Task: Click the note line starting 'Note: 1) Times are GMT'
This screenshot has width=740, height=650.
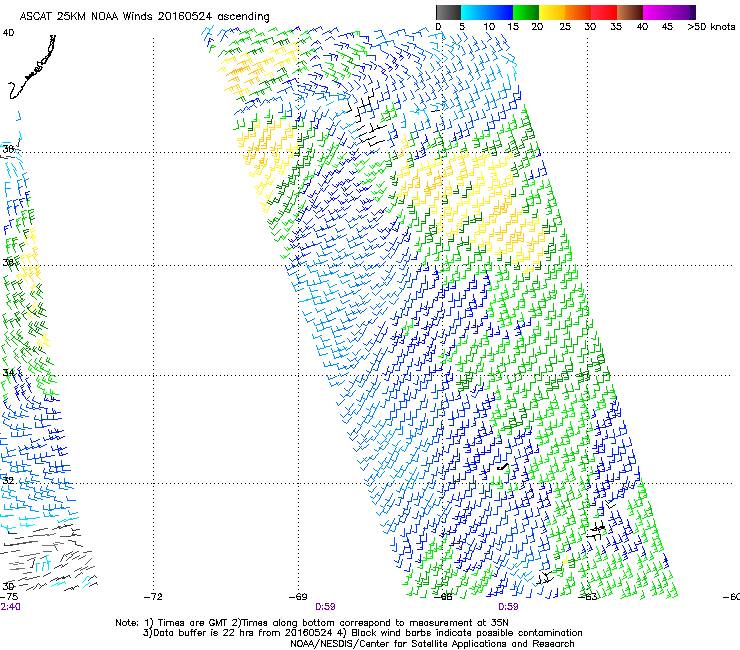Action: tap(312, 623)
